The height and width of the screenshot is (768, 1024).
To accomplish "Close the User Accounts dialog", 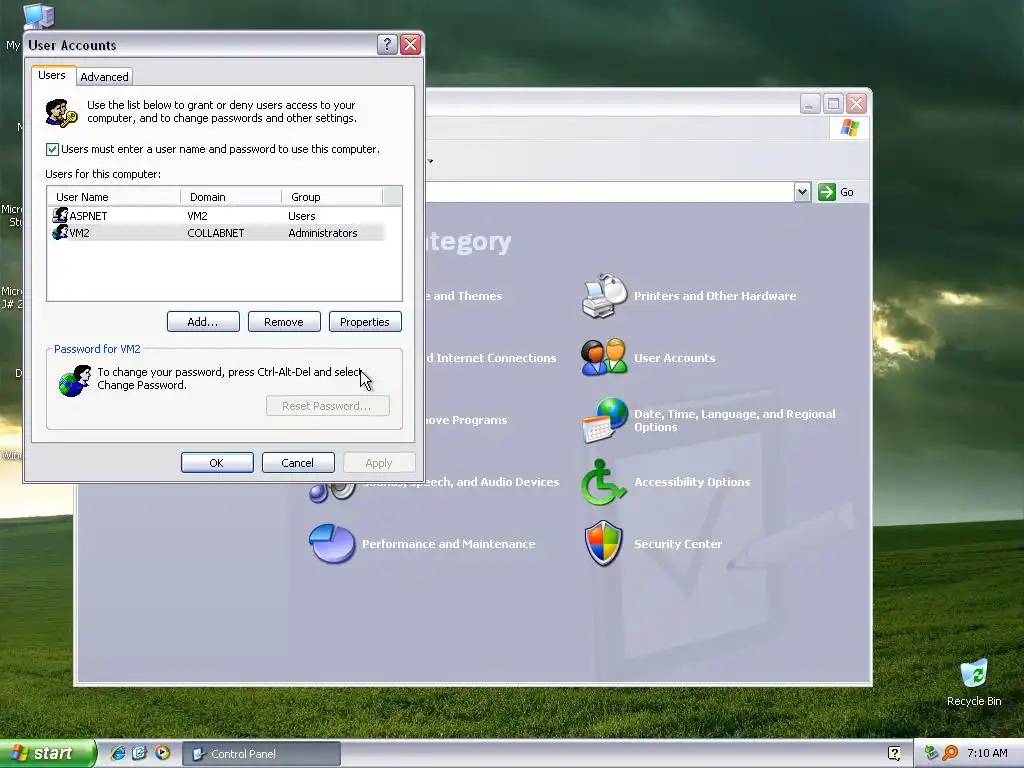I will [x=410, y=44].
